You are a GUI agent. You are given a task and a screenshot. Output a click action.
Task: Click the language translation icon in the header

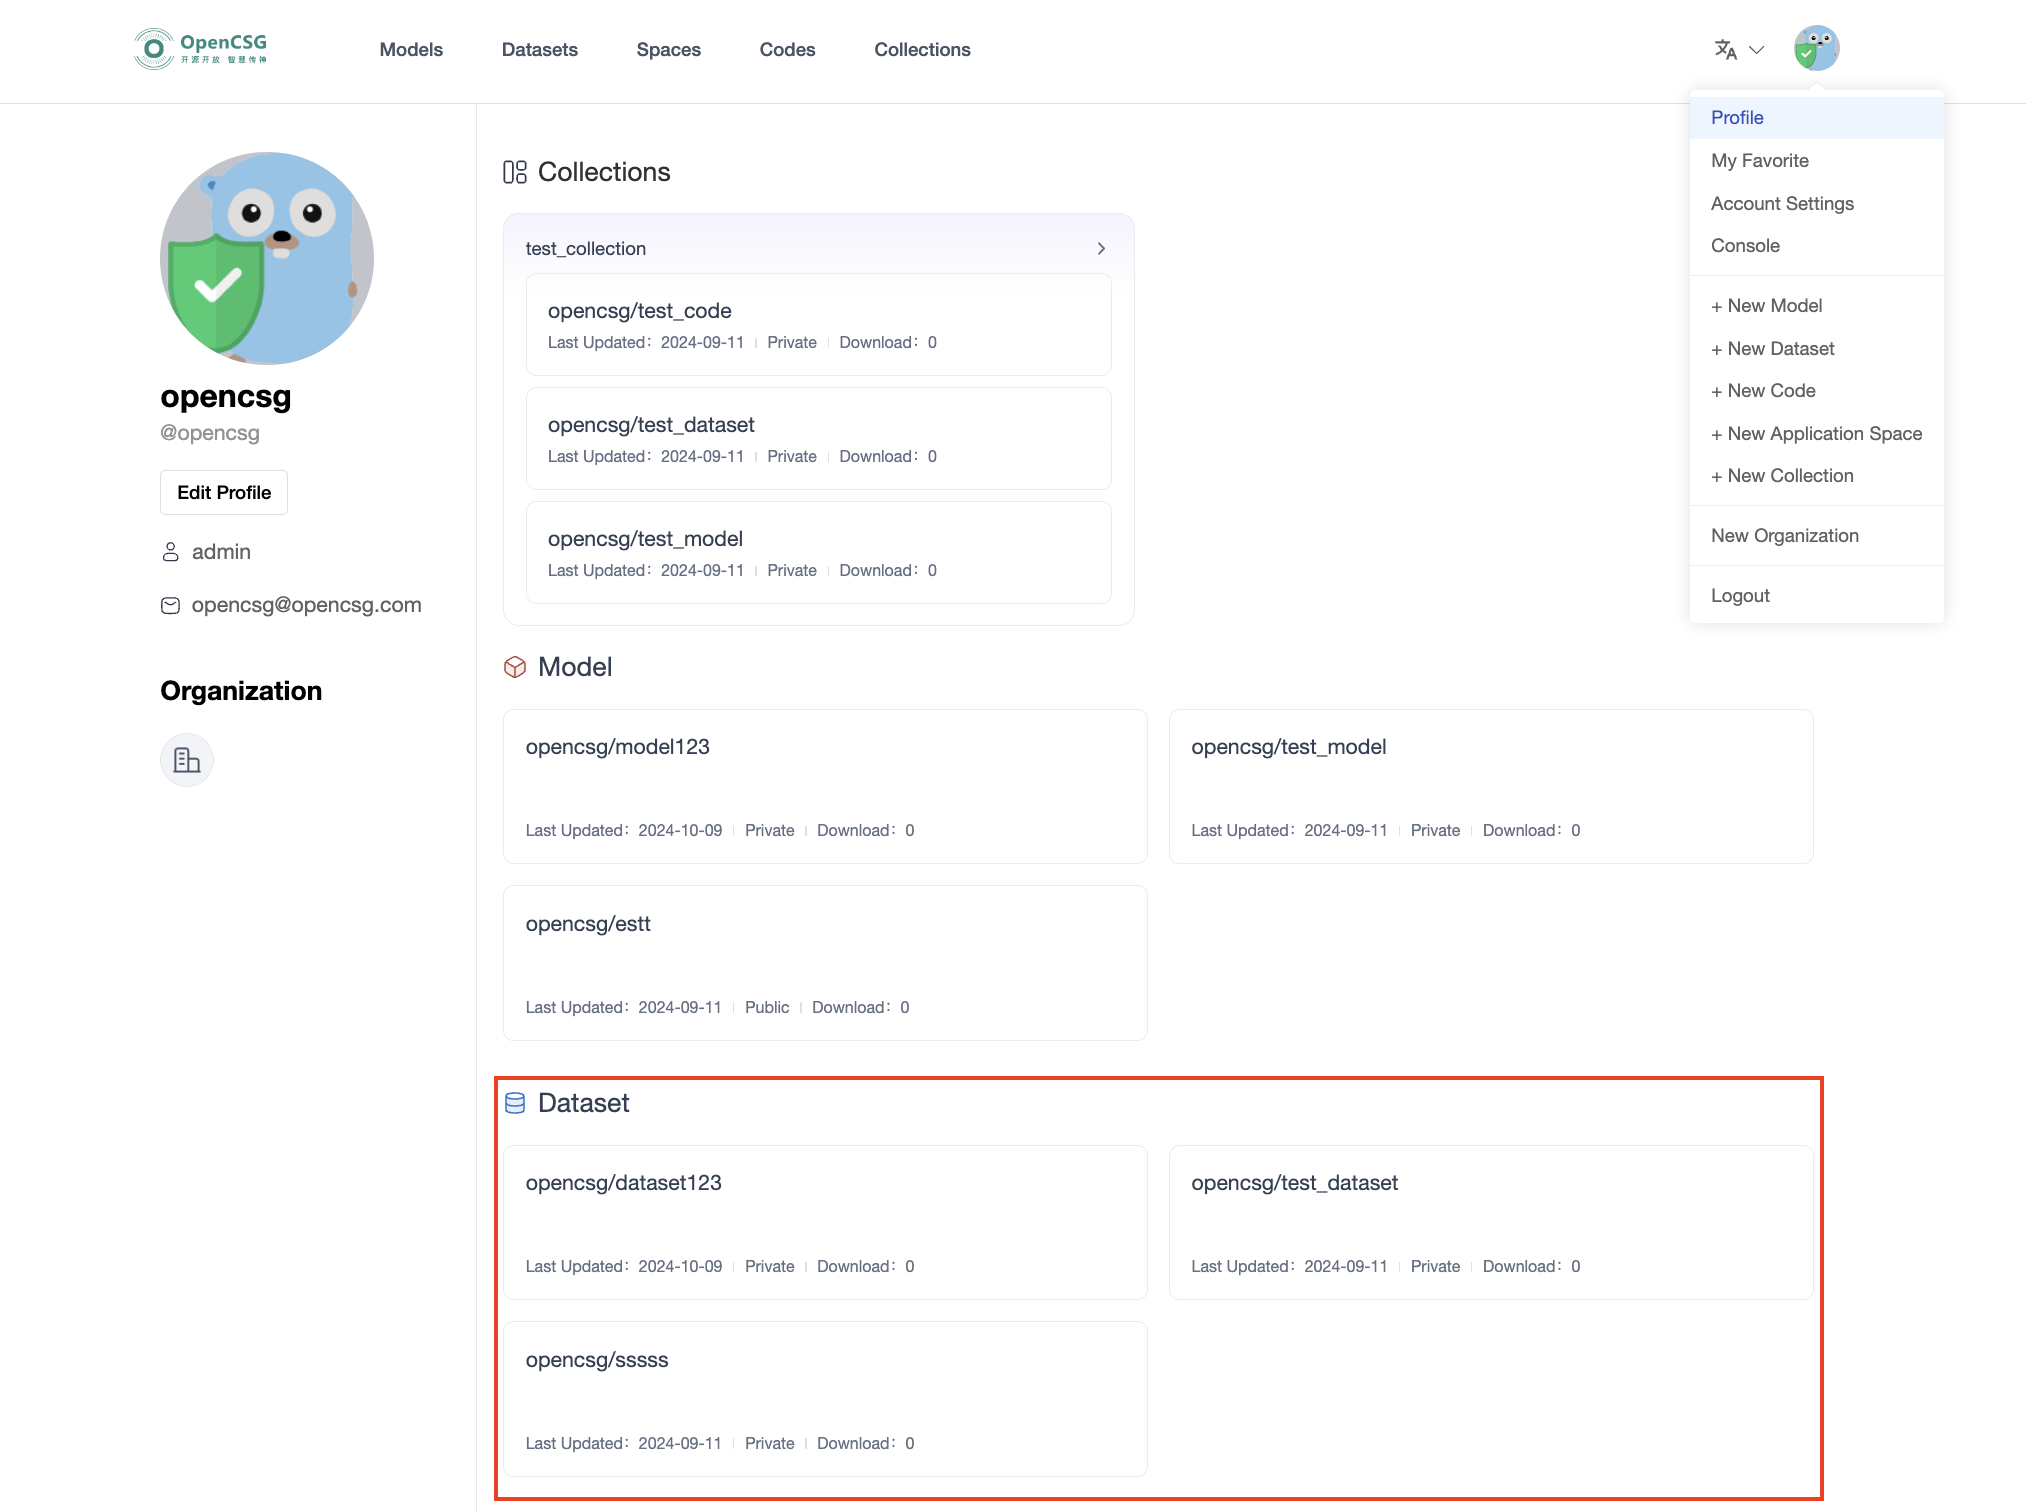point(1727,49)
